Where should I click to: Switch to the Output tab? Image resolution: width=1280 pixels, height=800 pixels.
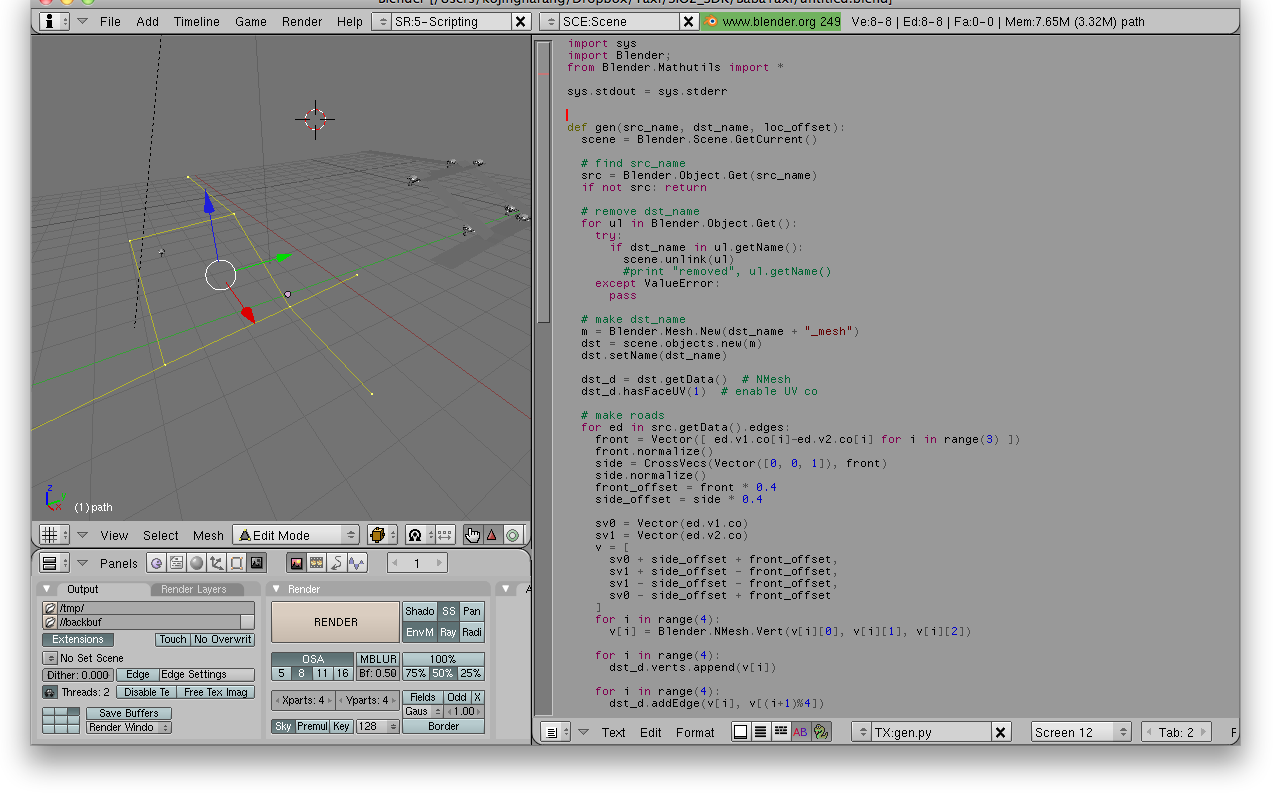(82, 589)
